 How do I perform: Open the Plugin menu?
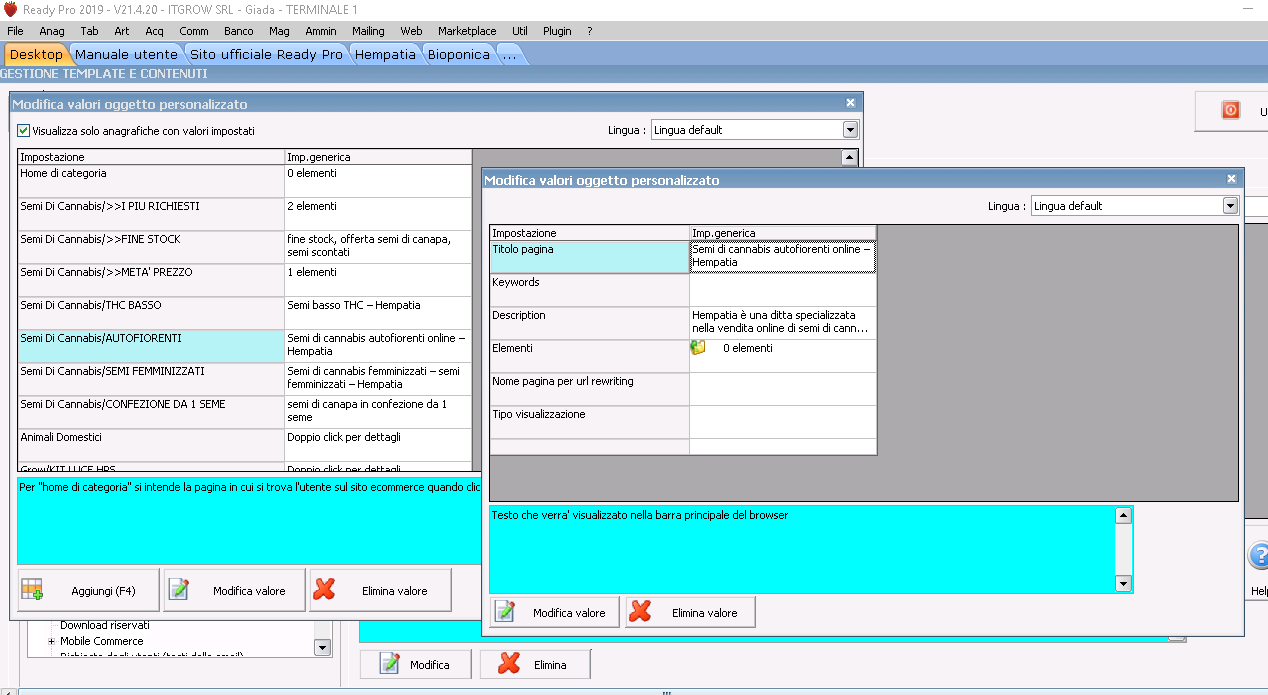coord(557,31)
